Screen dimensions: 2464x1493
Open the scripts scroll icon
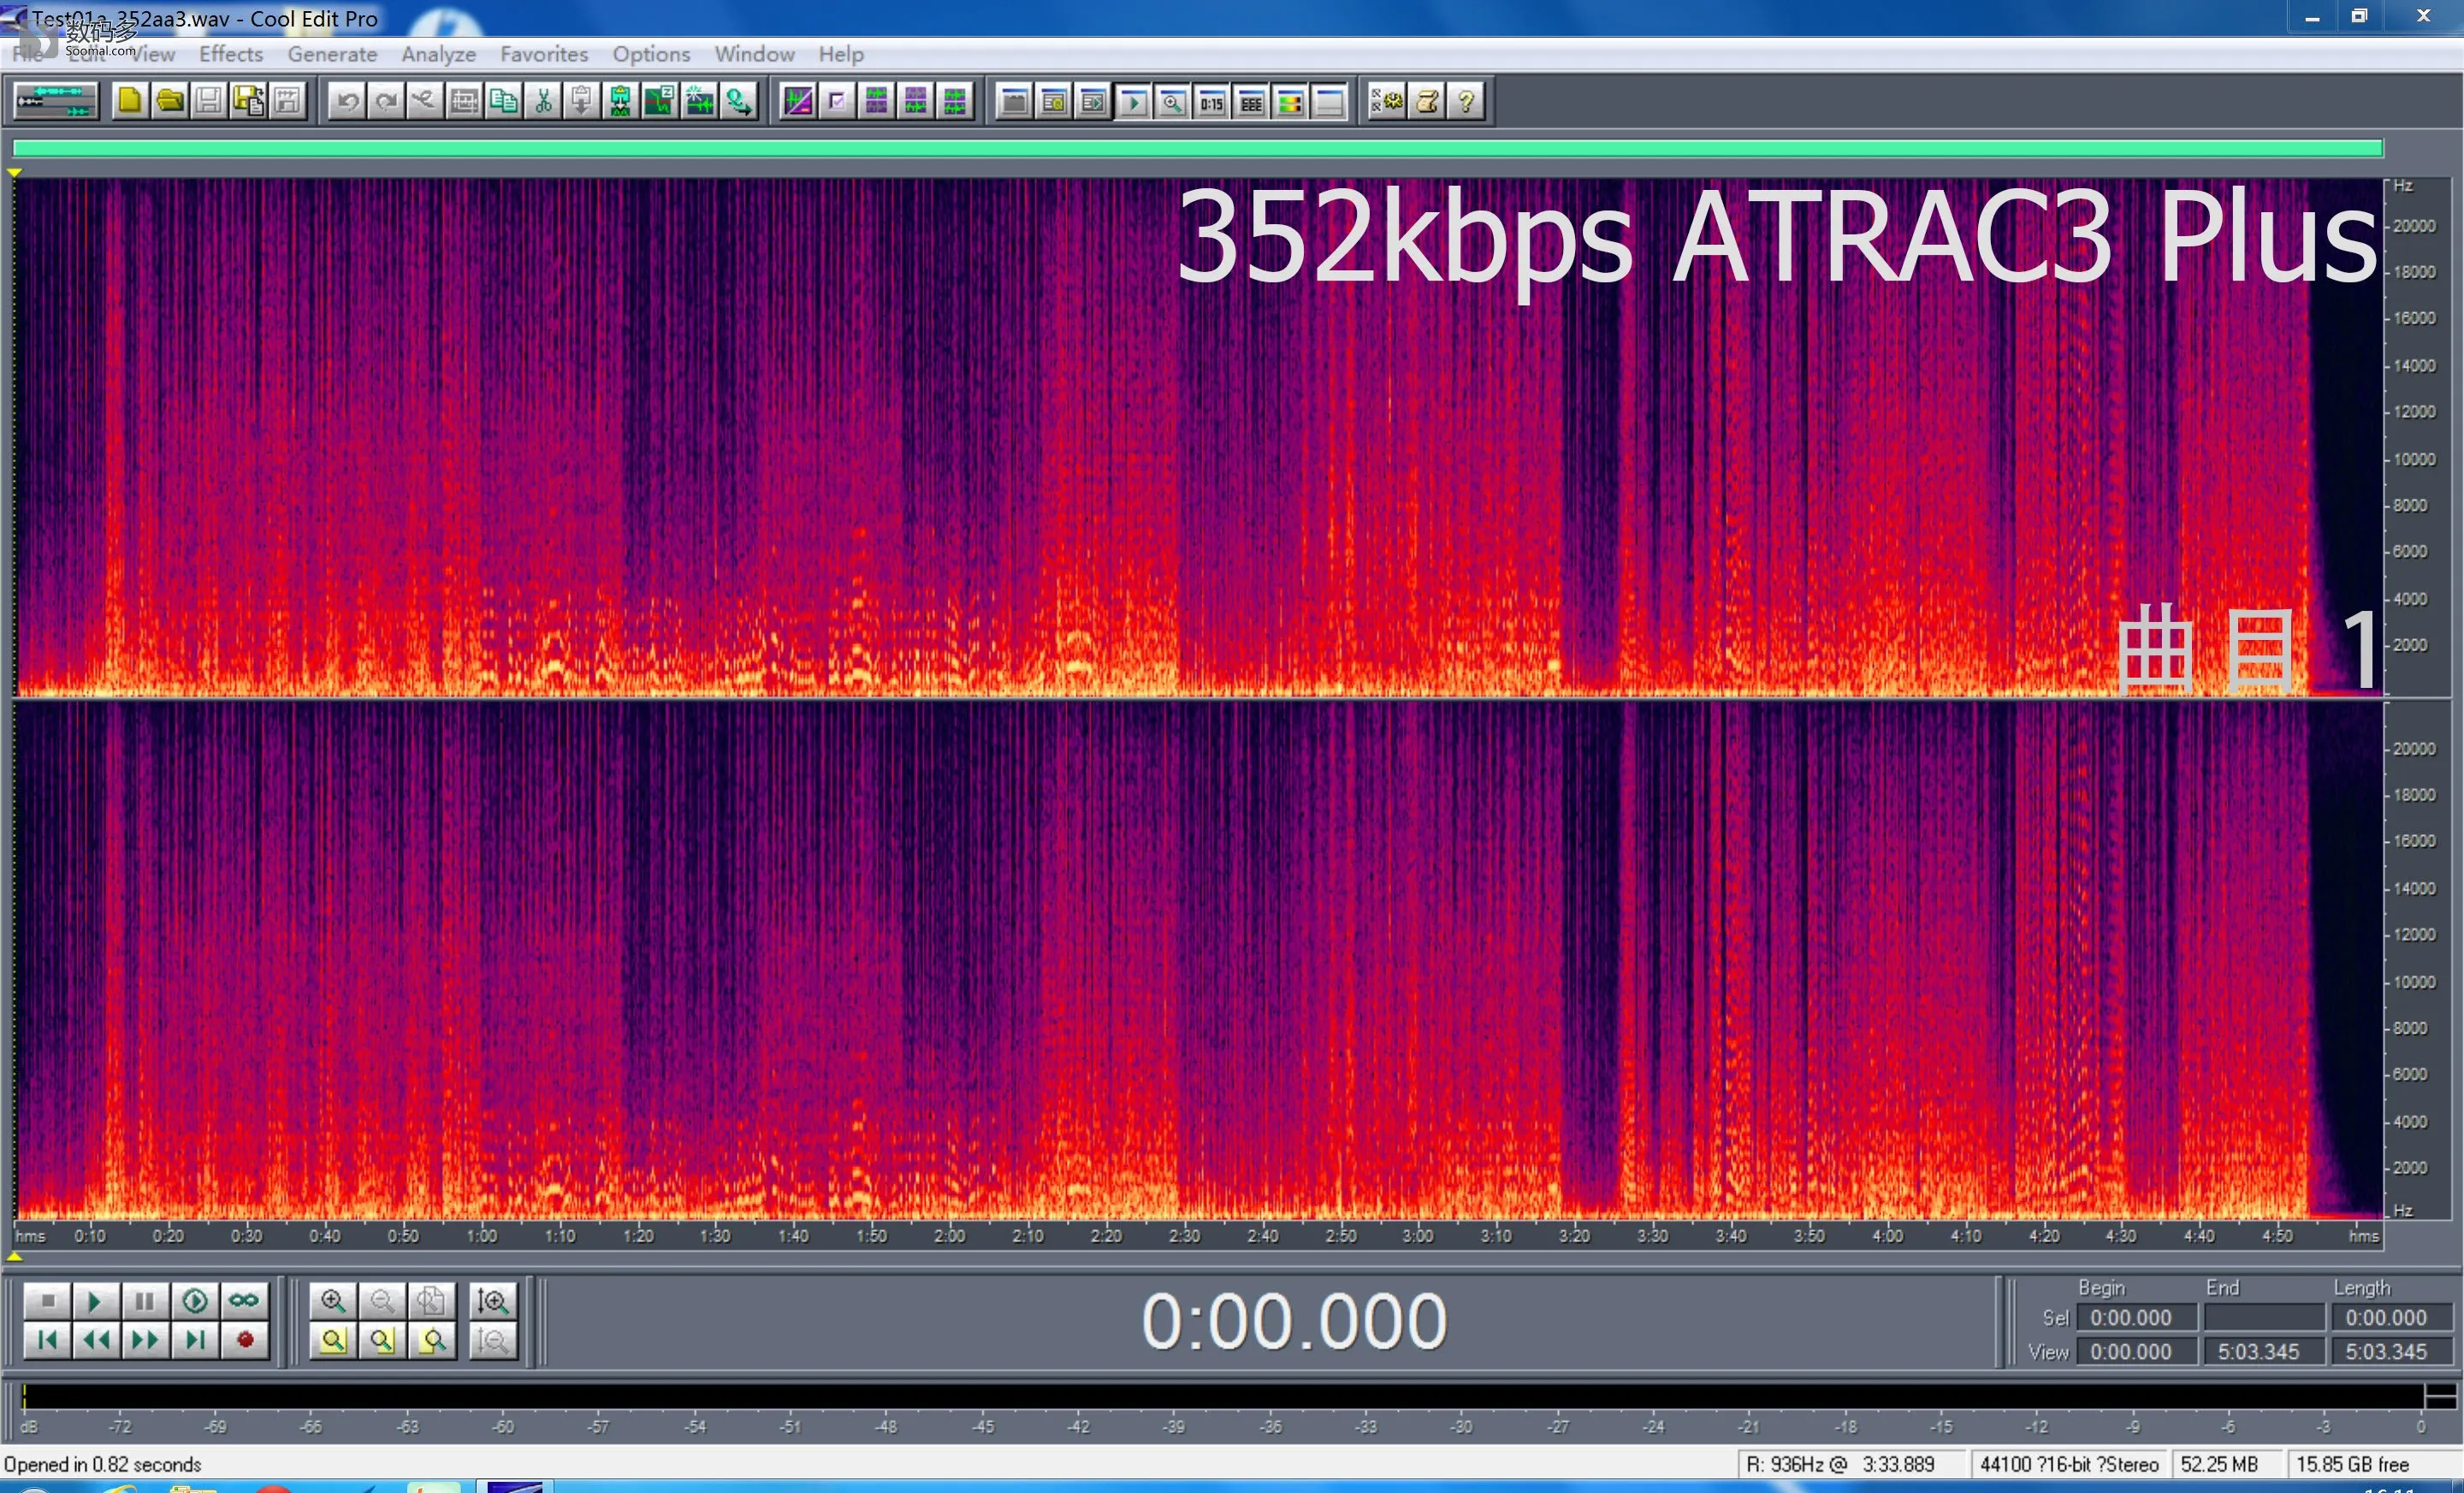tap(1427, 102)
